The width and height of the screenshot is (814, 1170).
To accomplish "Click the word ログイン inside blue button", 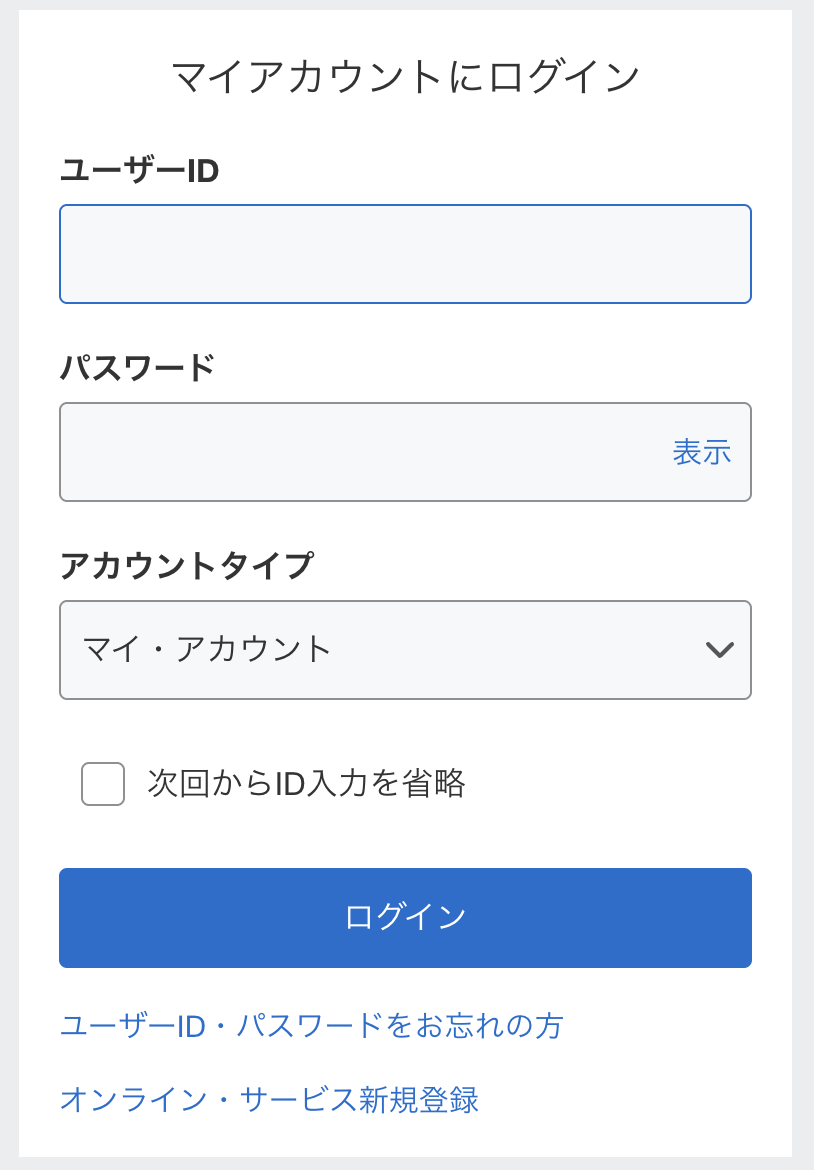I will tap(405, 917).
